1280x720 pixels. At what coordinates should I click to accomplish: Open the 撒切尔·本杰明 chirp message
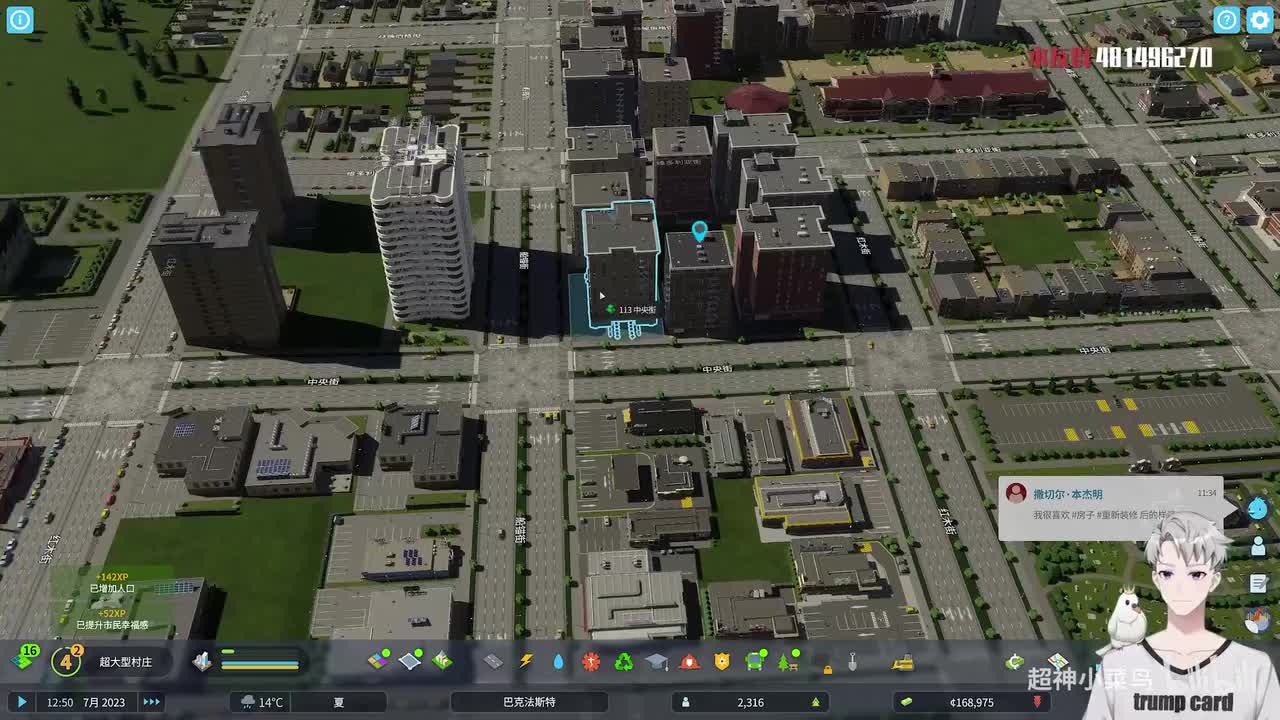(x=1110, y=507)
